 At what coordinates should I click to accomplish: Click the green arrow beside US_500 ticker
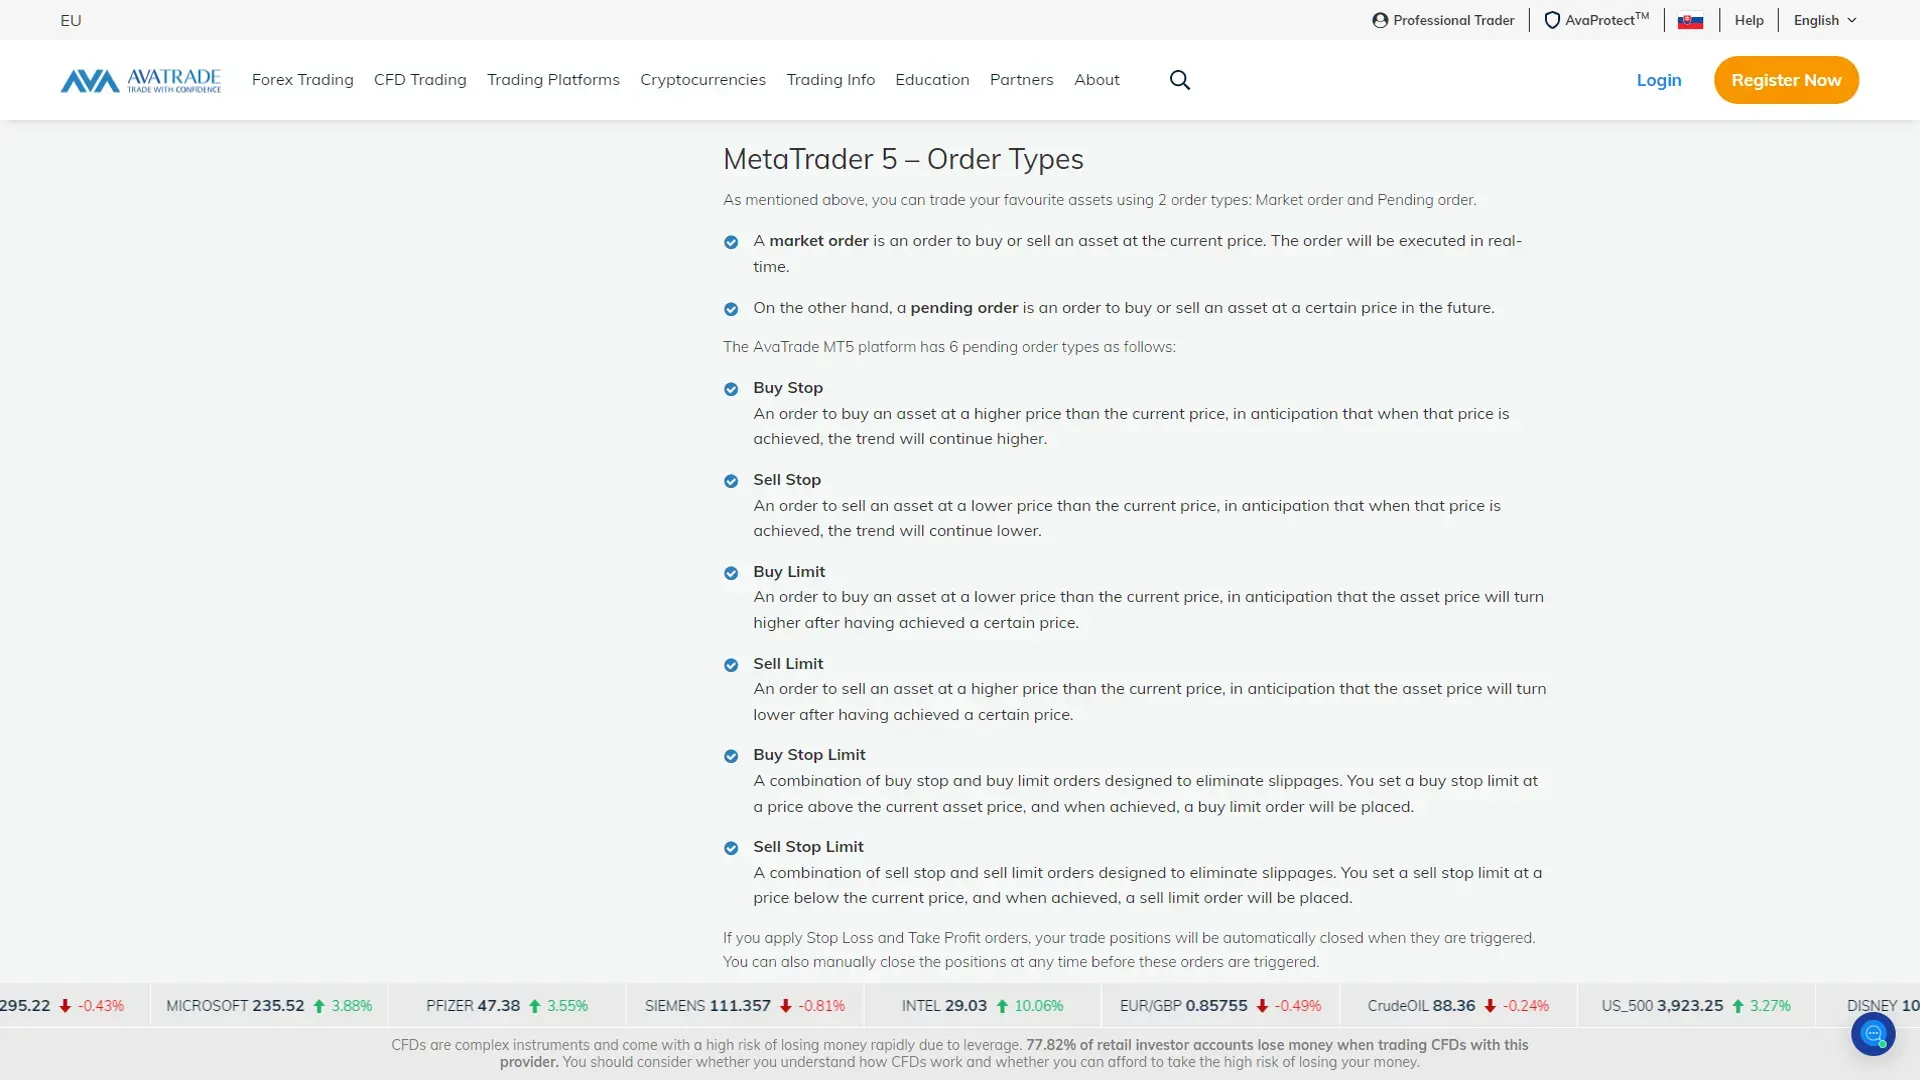point(1738,1006)
